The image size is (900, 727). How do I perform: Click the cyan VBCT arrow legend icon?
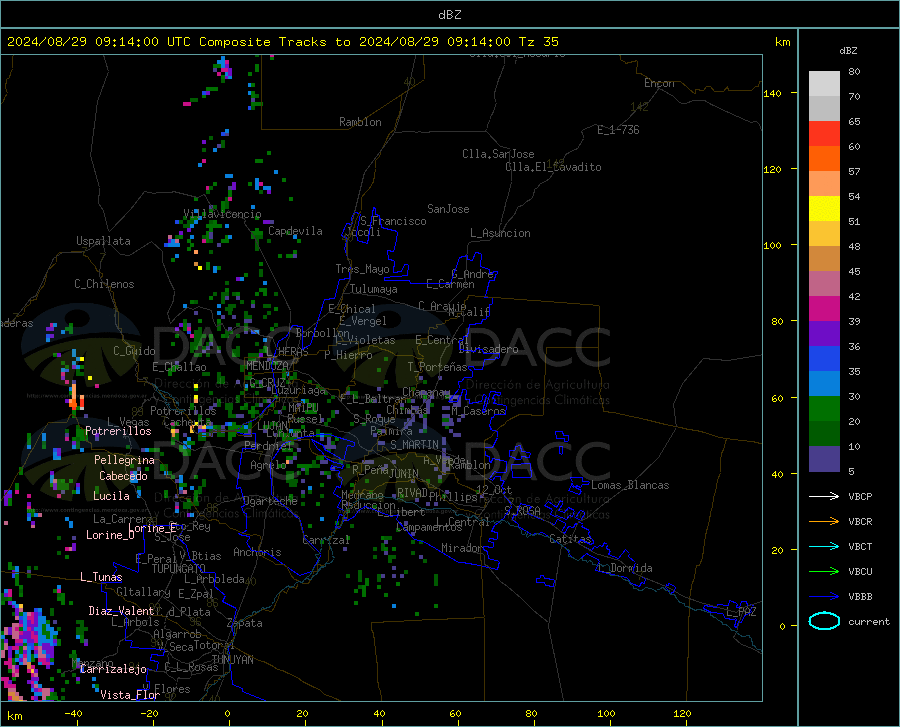pos(824,546)
